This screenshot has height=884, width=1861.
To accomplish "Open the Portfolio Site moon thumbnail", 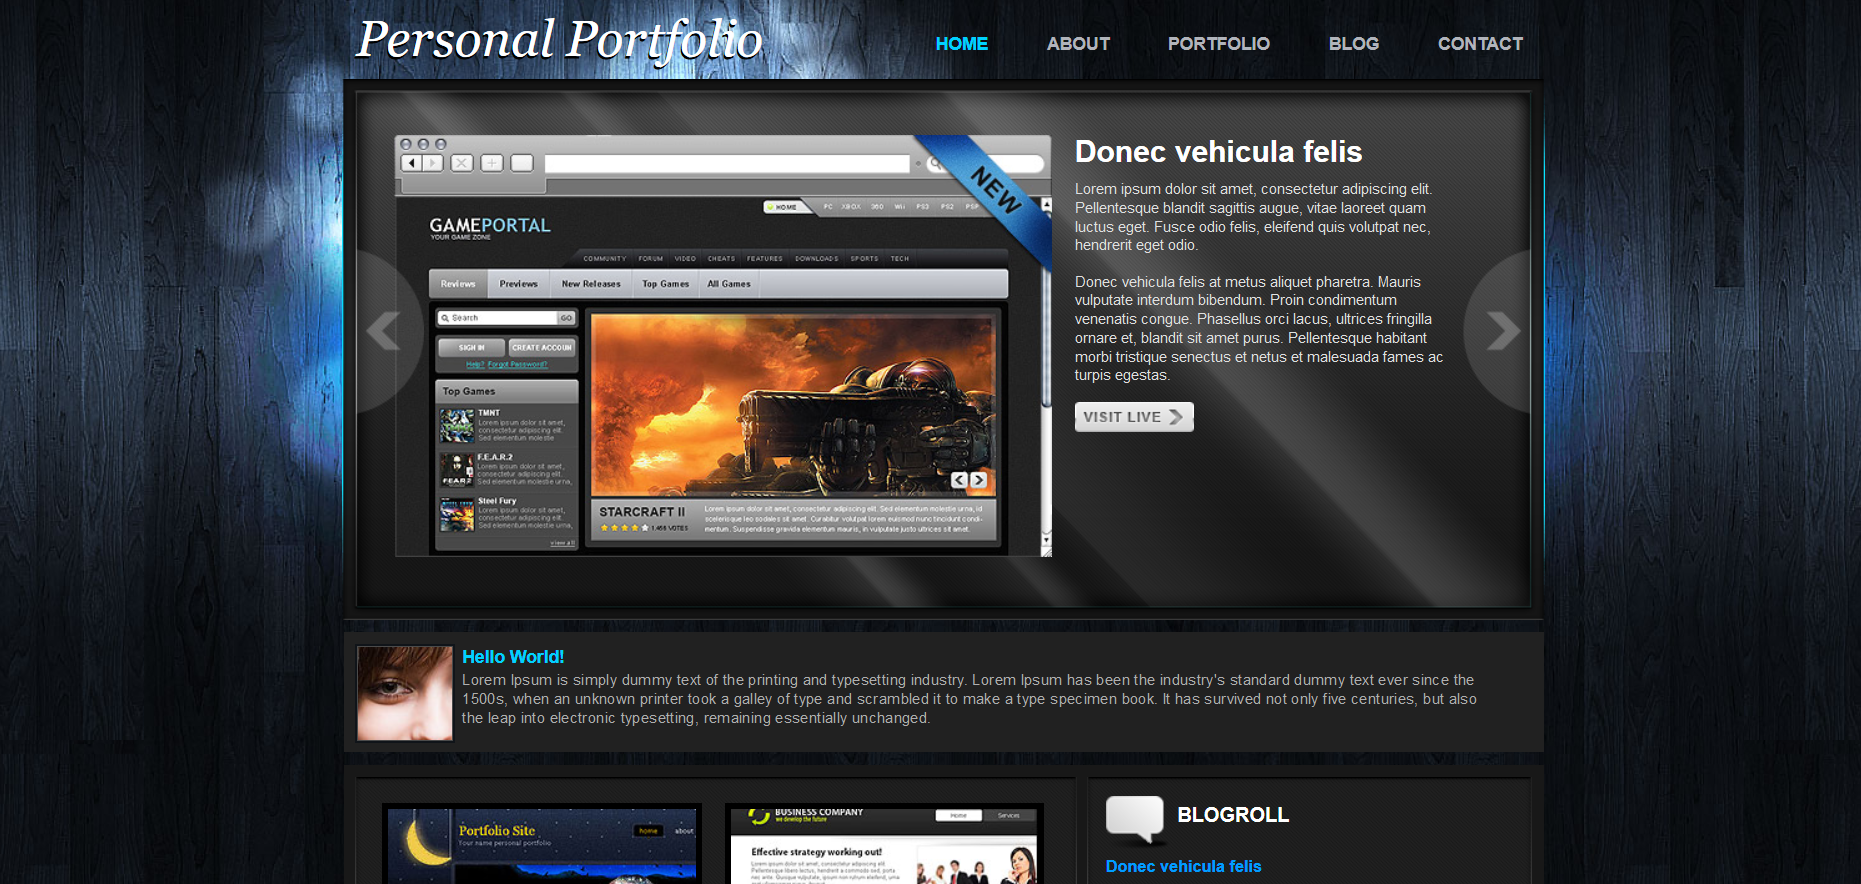I will tap(542, 845).
